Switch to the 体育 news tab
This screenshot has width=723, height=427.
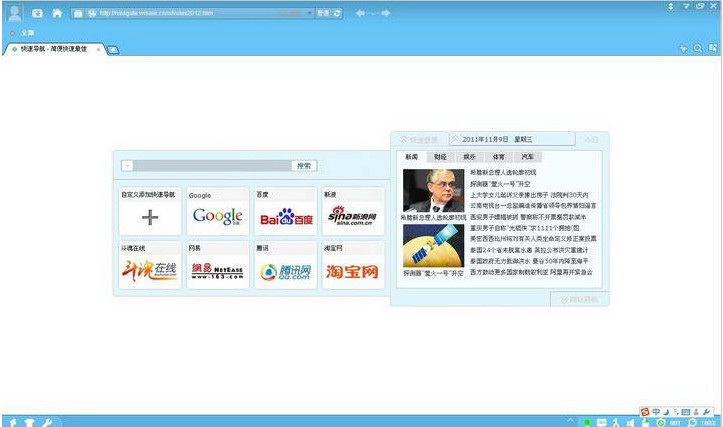[x=498, y=157]
